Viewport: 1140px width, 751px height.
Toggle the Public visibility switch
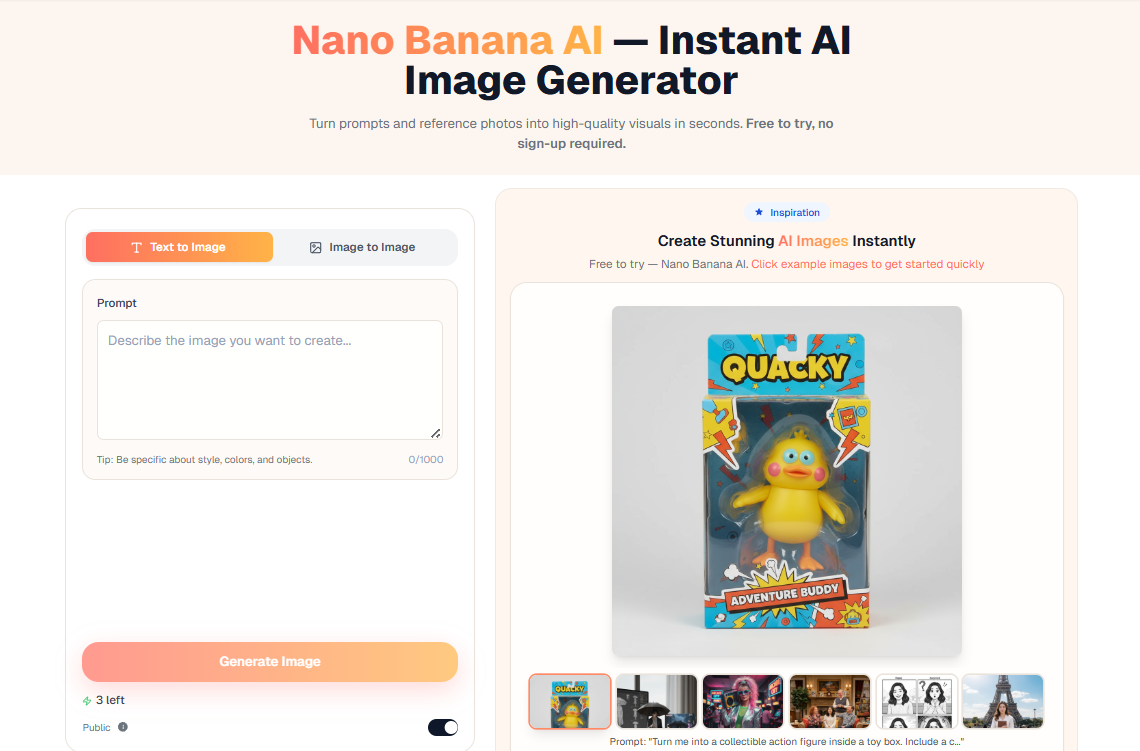click(443, 727)
